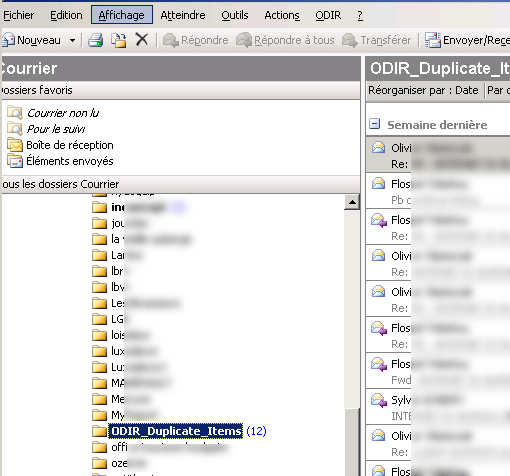Click the Transférer button
This screenshot has width=510, height=476.
376,40
